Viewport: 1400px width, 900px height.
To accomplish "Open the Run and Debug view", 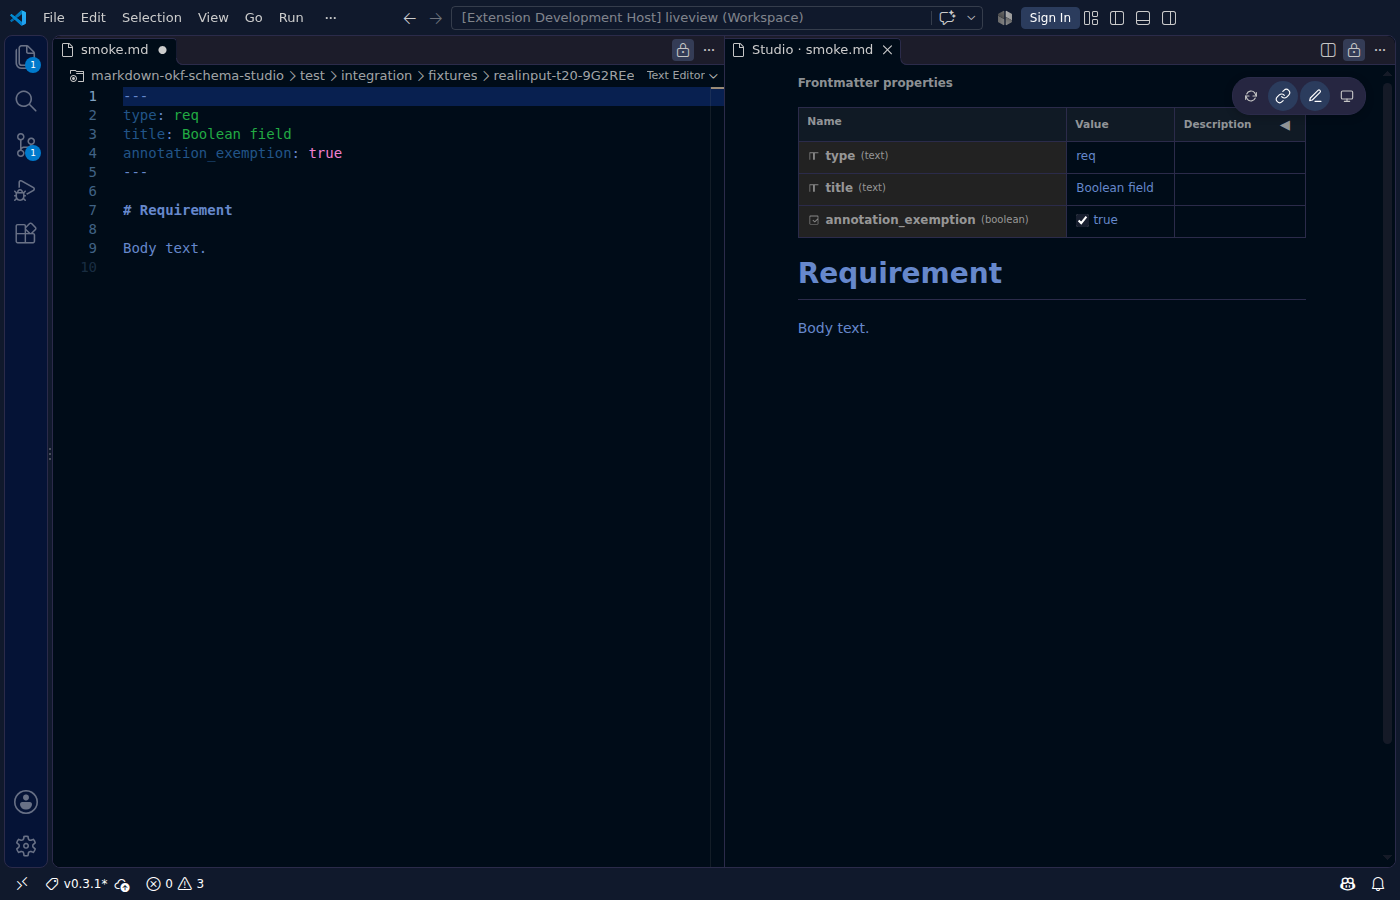I will (x=26, y=190).
